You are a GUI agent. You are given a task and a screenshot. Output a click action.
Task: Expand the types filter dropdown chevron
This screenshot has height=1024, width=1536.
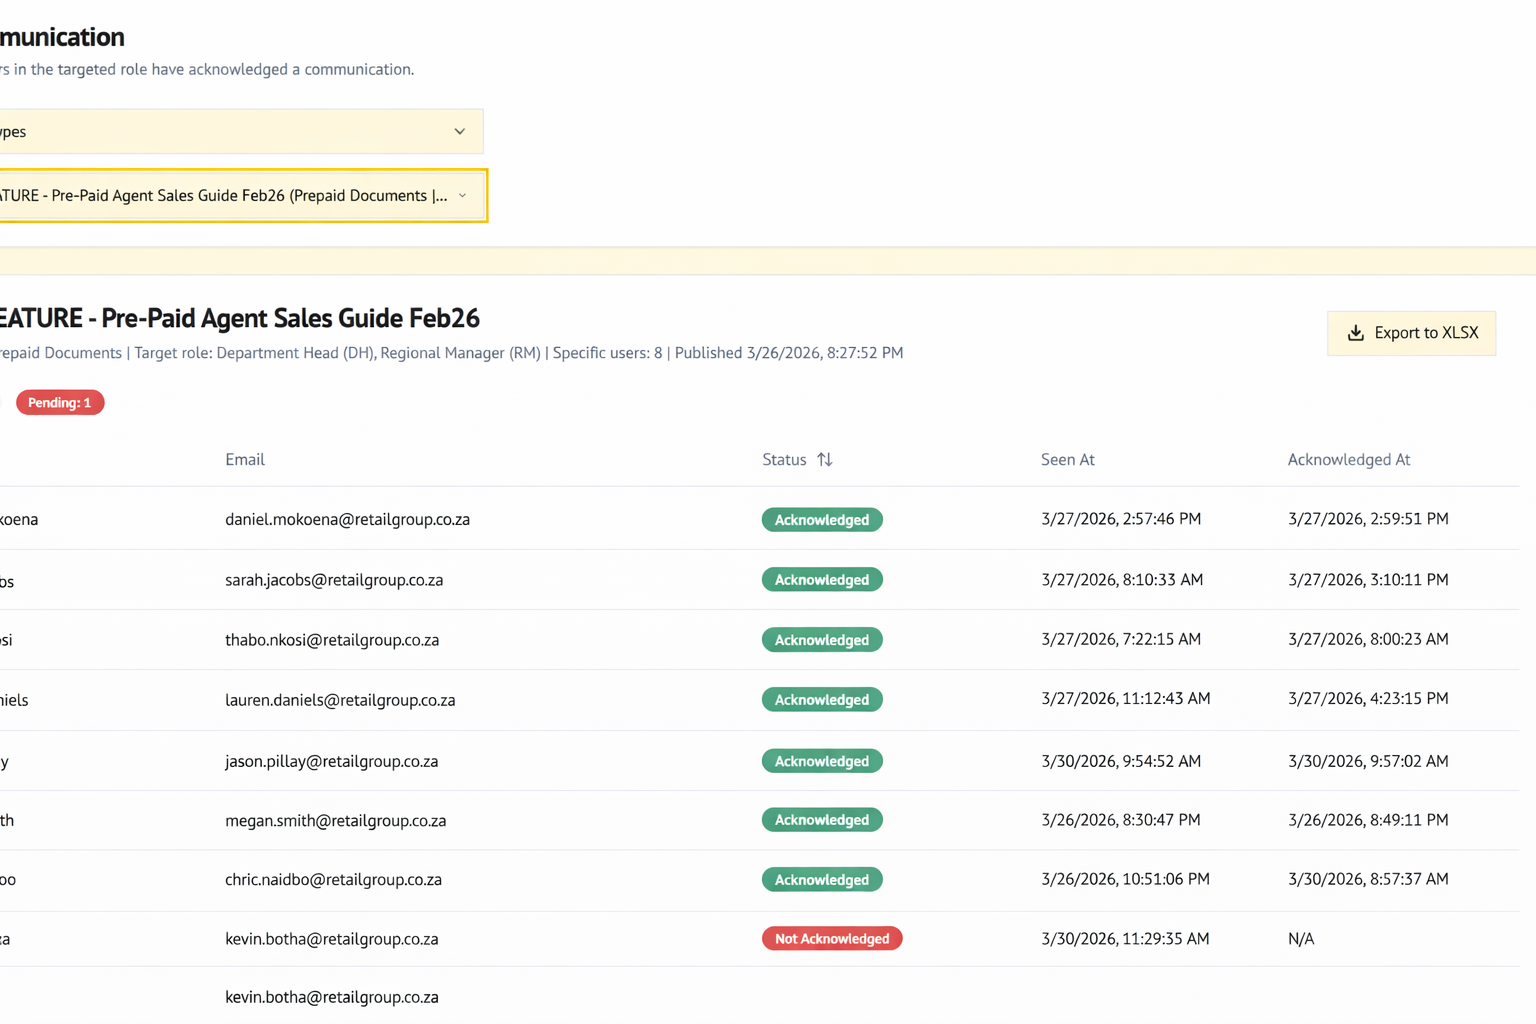click(x=460, y=132)
